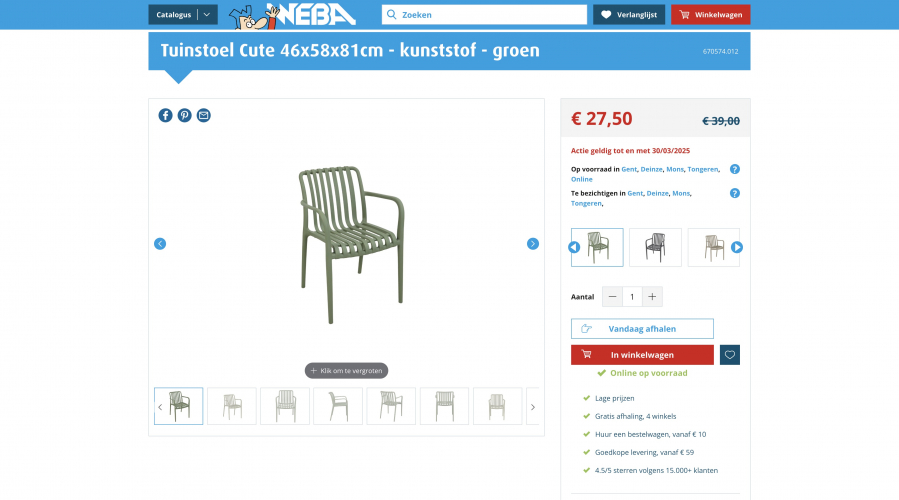Click the stock availability help icon
The width and height of the screenshot is (899, 500).
coord(734,169)
